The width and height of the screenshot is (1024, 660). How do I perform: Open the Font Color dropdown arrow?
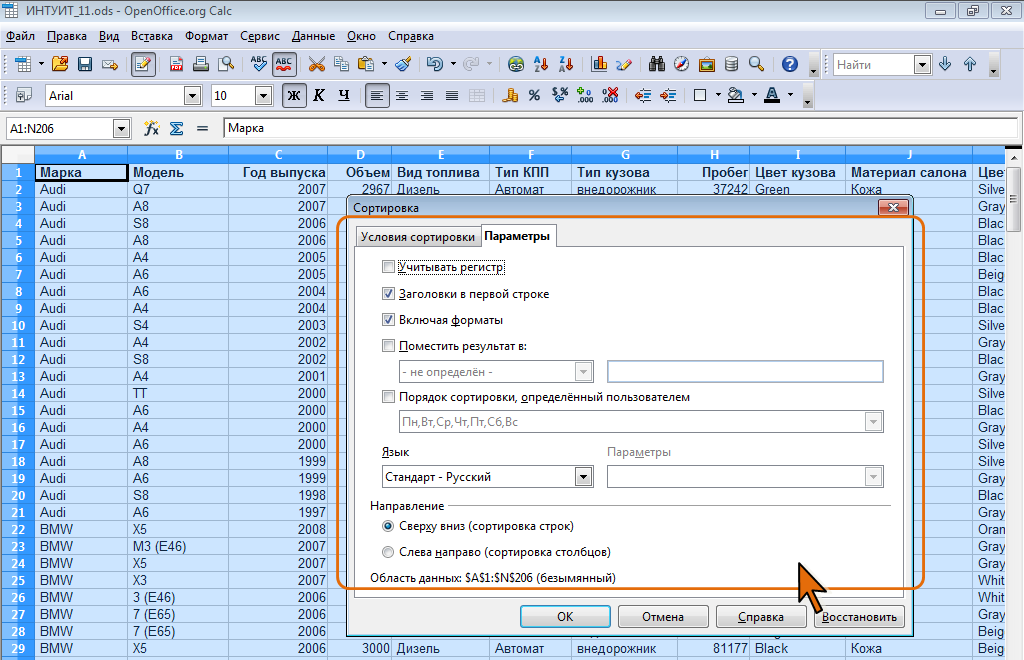click(790, 95)
